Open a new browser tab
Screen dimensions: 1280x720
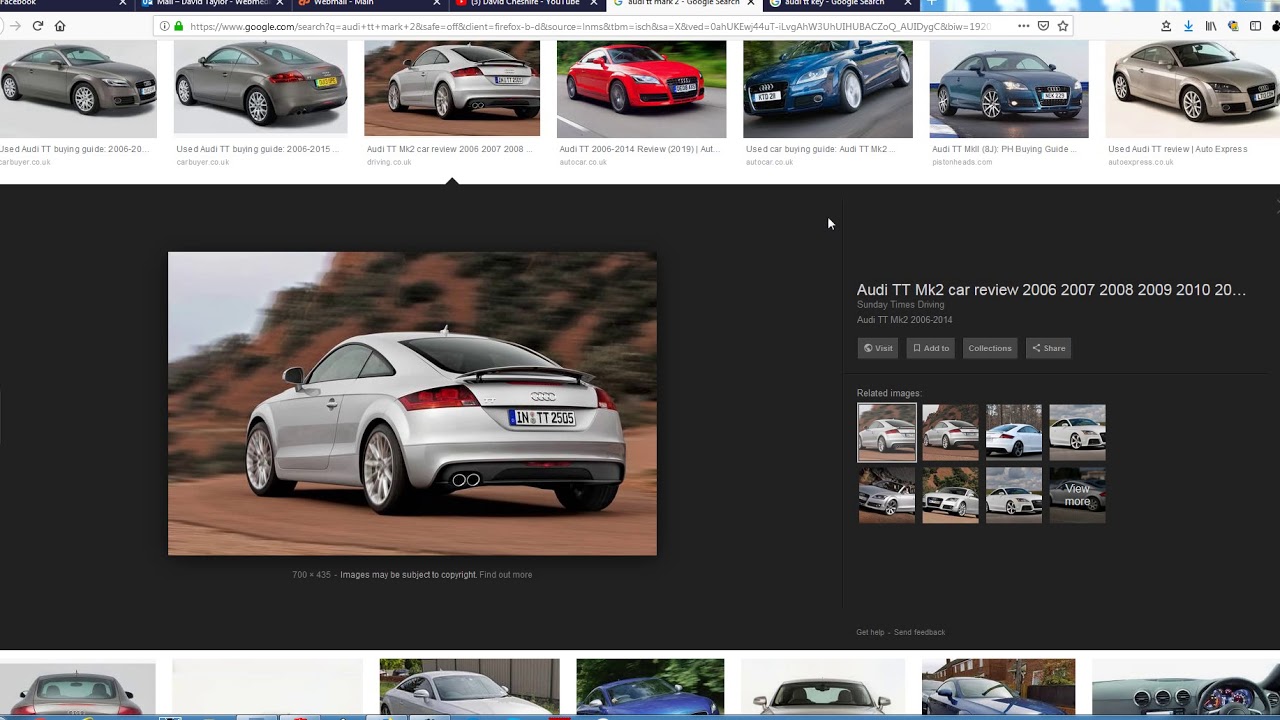tap(932, 3)
